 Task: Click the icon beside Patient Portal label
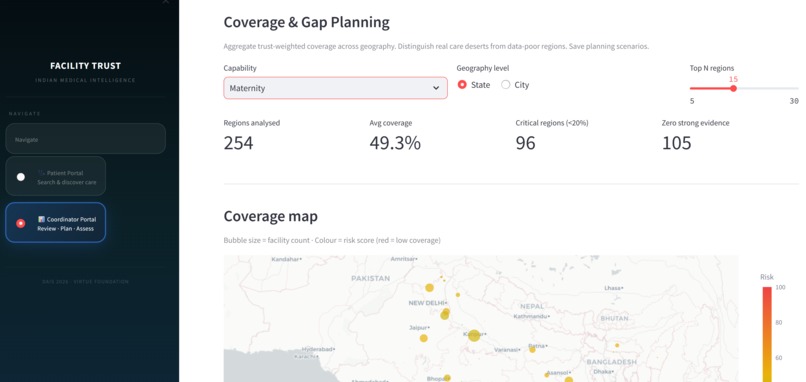(41, 173)
